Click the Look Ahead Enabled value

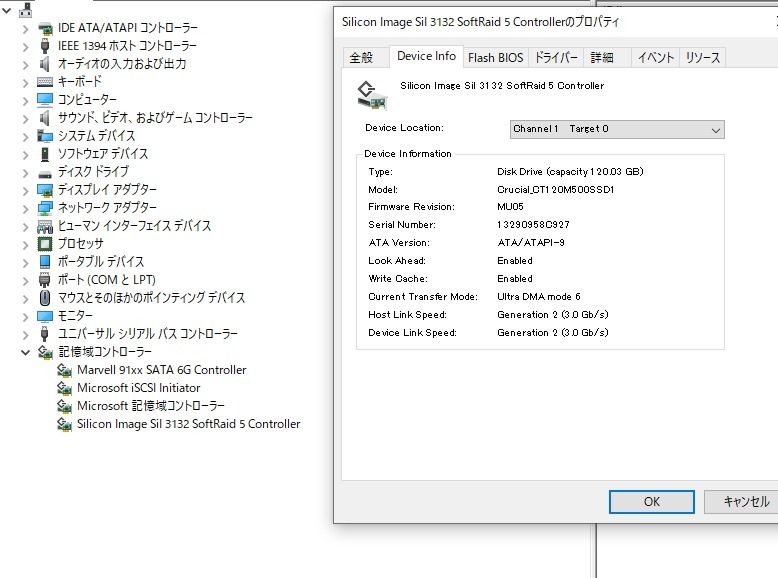[515, 261]
